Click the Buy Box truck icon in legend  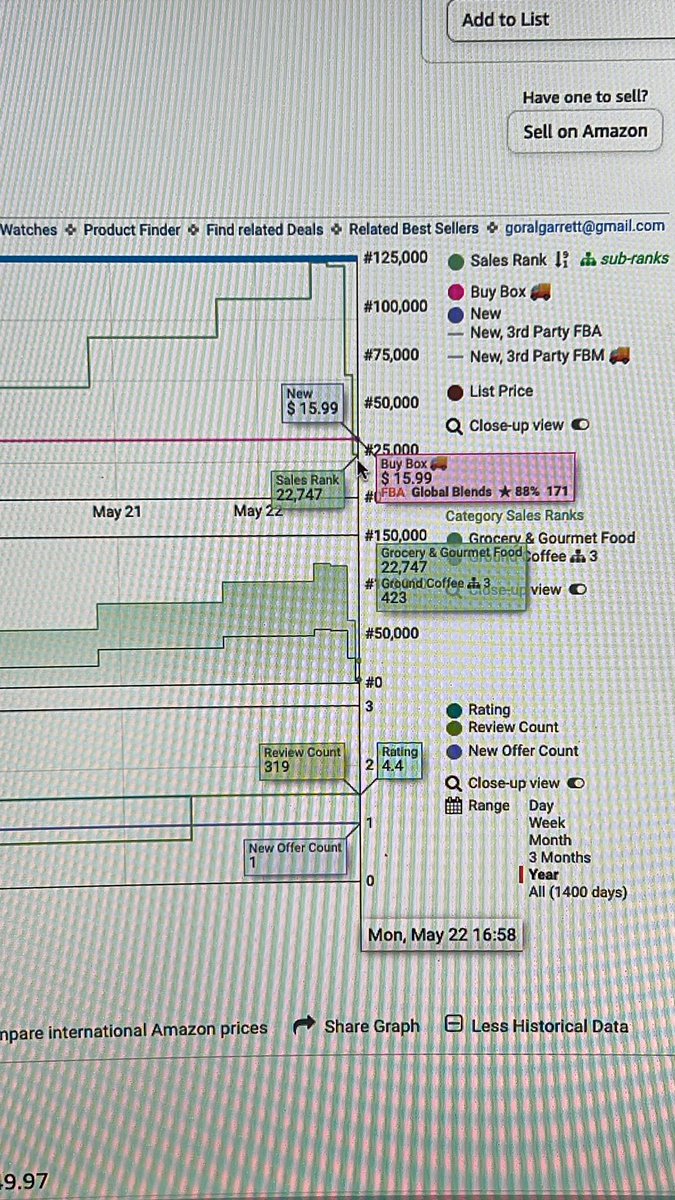[541, 292]
